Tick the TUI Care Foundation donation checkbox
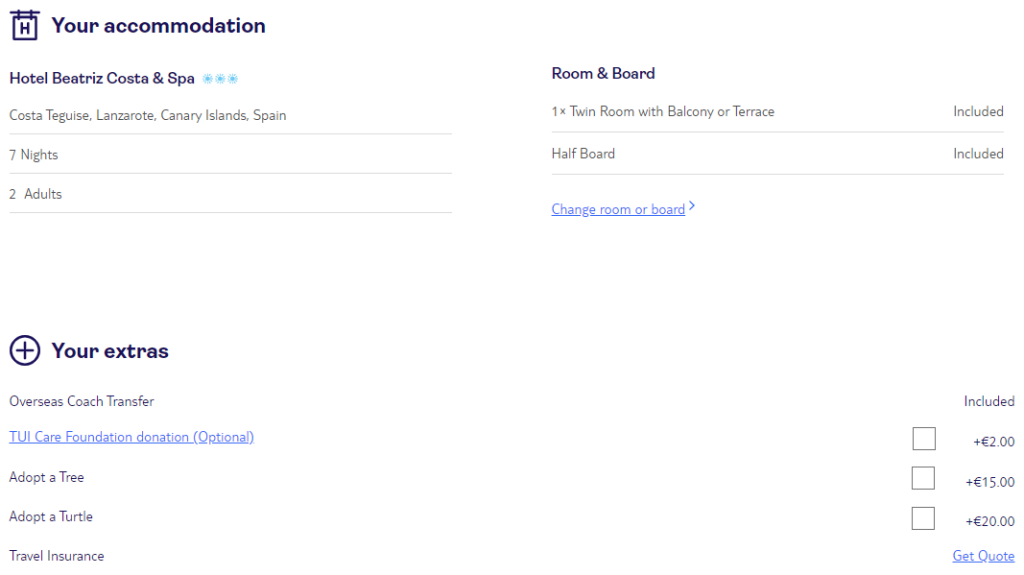This screenshot has width=1024, height=575. 923,438
